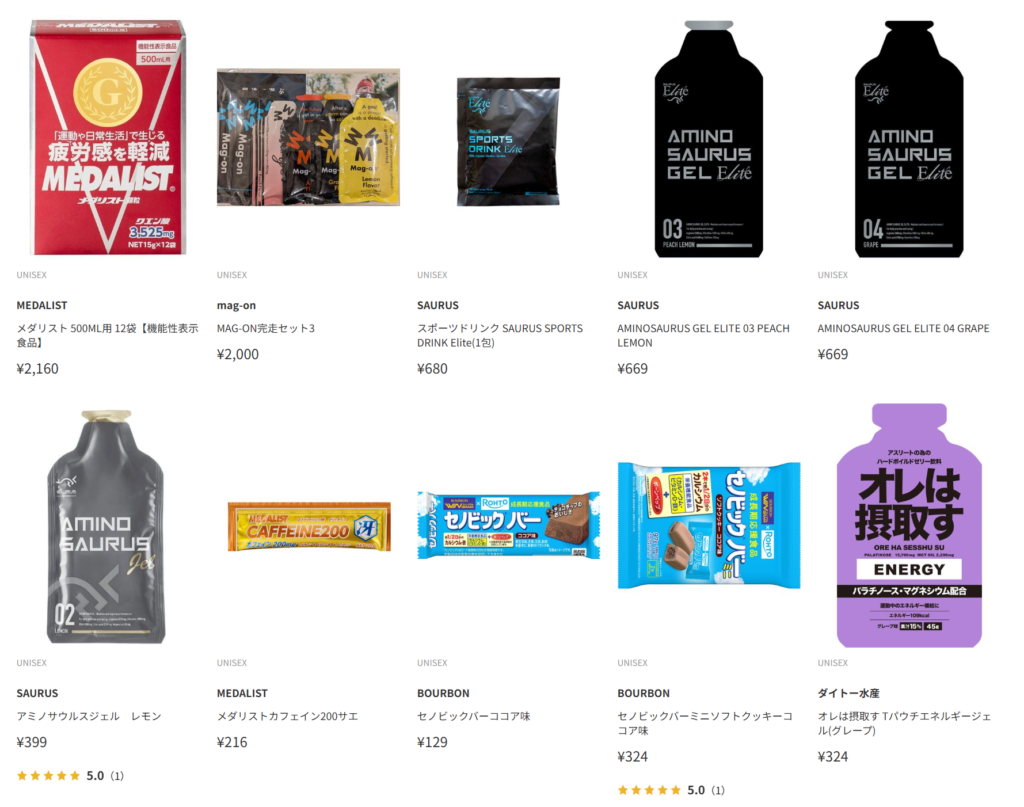Open the オレは摂取す Tパウチエネルギージェル link

pos(904,723)
